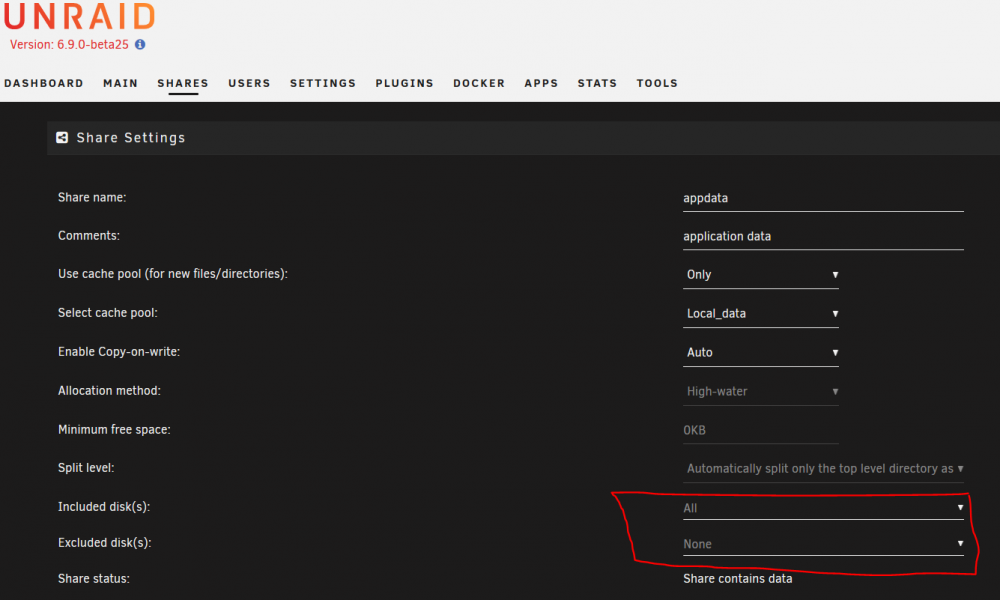
Task: Expand the Select cache pool dropdown
Action: pyautogui.click(x=760, y=314)
